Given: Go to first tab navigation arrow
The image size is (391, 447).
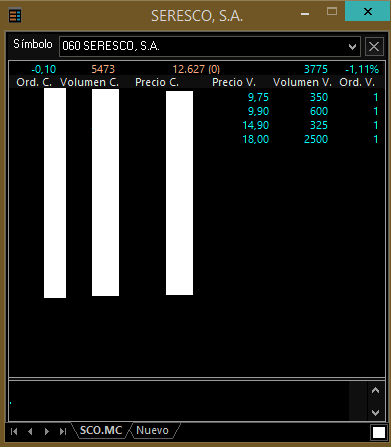Looking at the screenshot, I should click(x=14, y=431).
